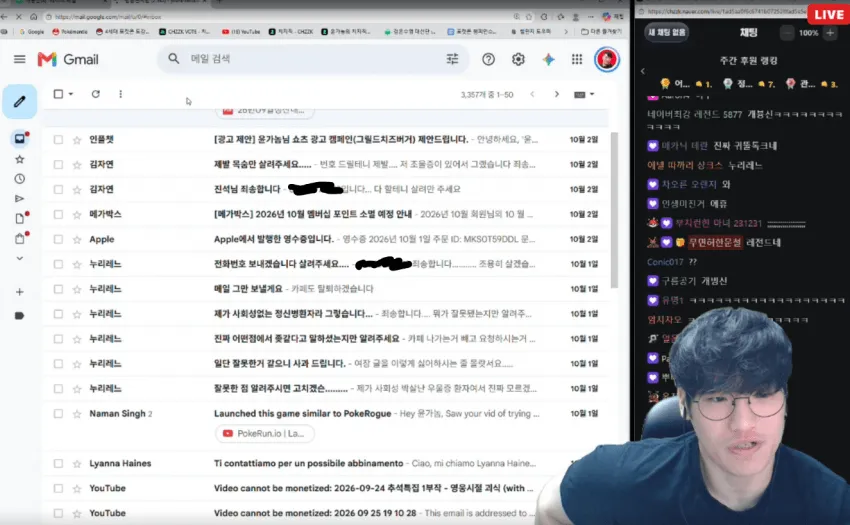
Task: Open the input tools keyboard dropdown
Action: tap(584, 94)
